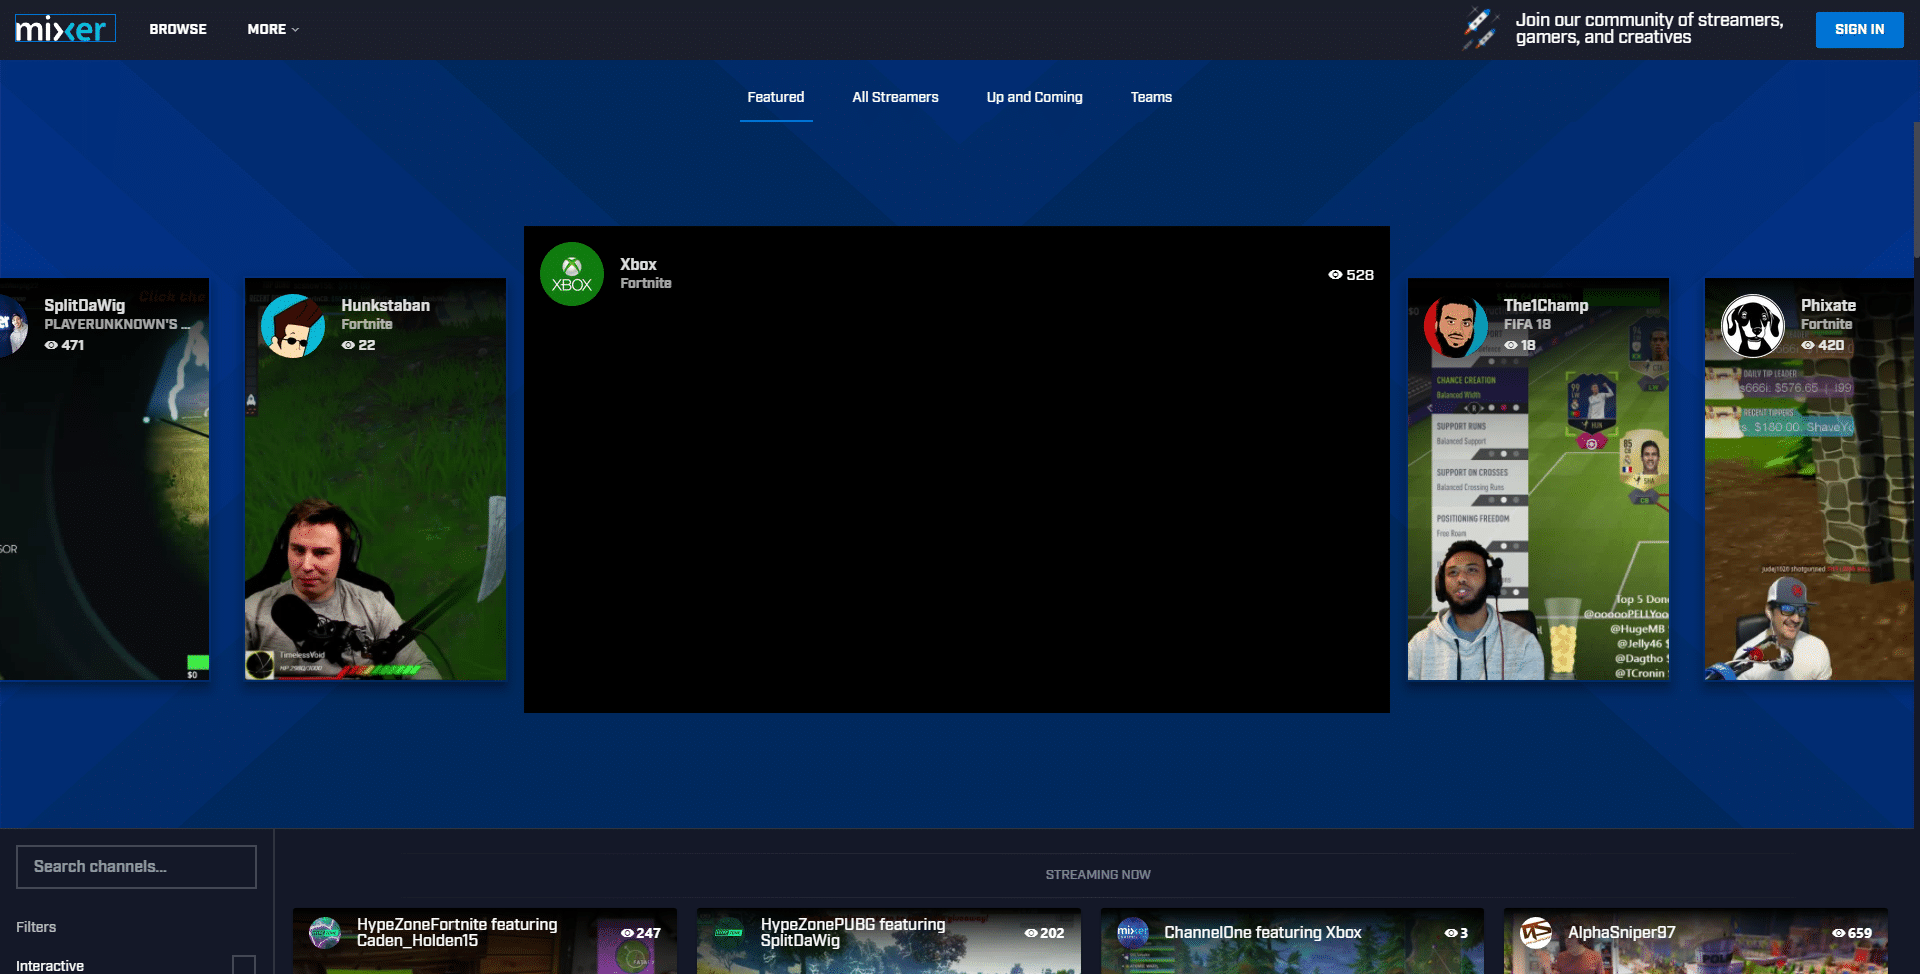
Task: Click the ChannelOne Mixer avatar icon
Action: 1132,933
